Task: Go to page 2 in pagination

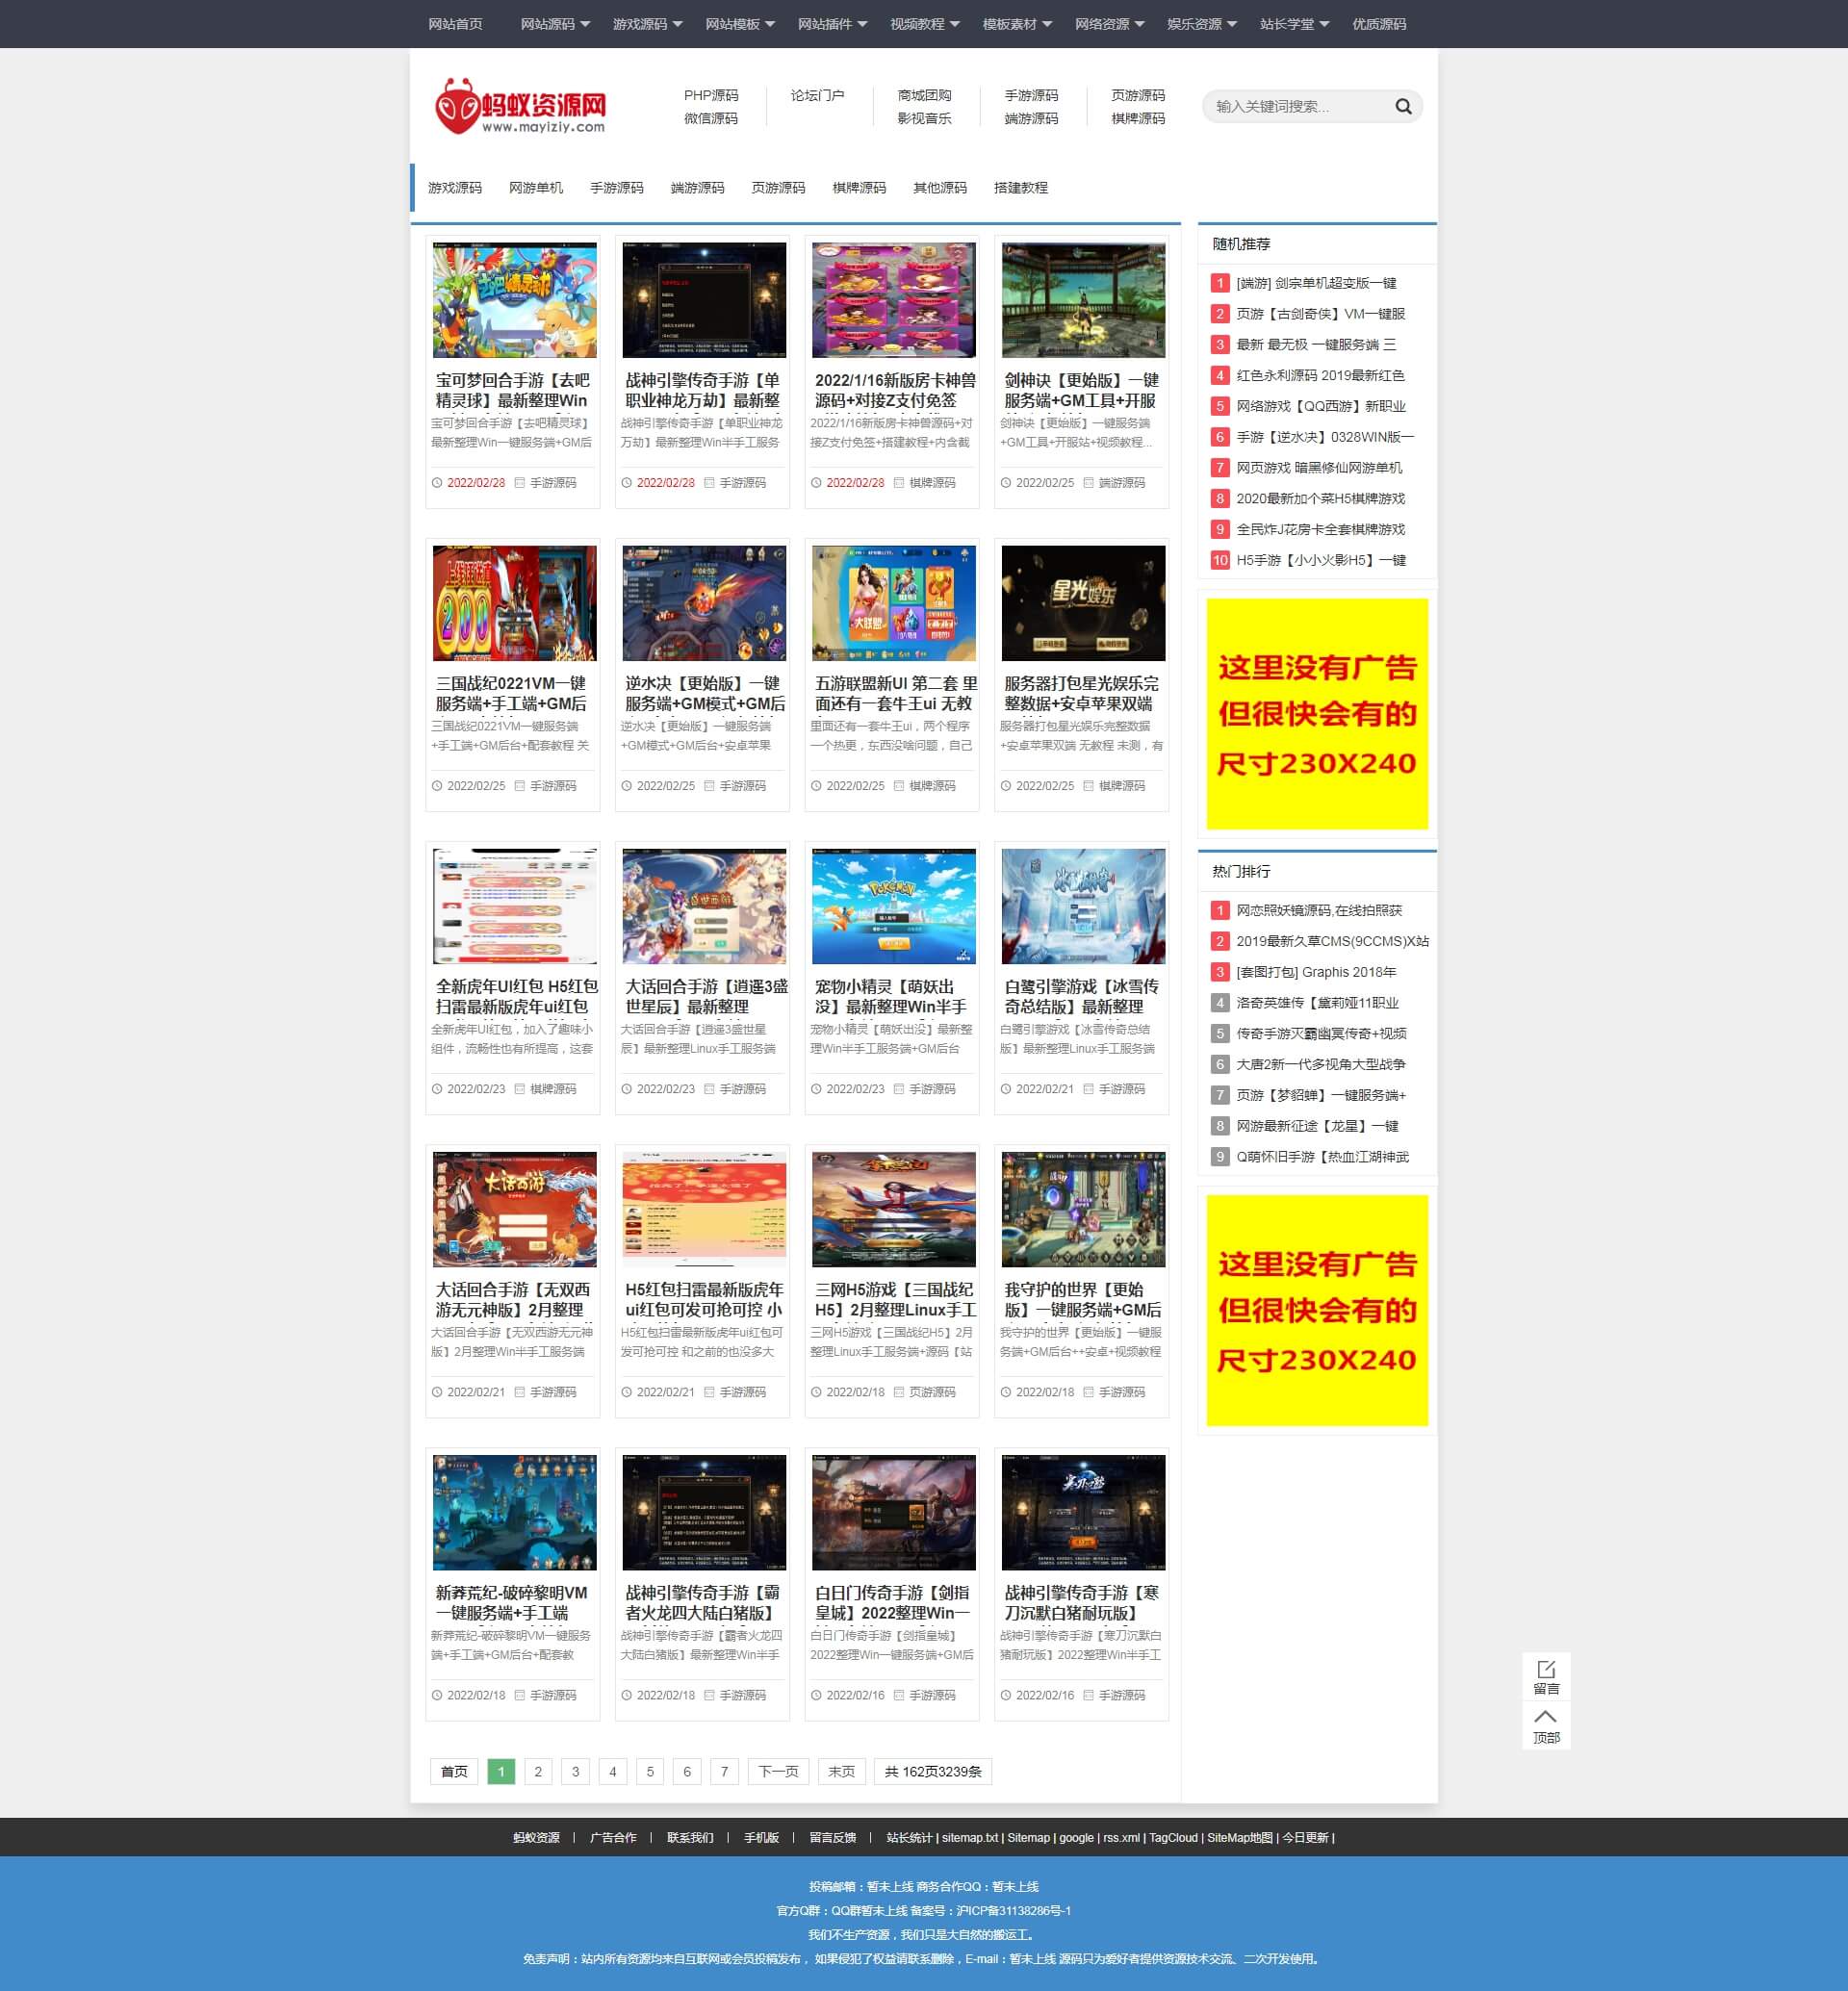Action: [538, 1771]
